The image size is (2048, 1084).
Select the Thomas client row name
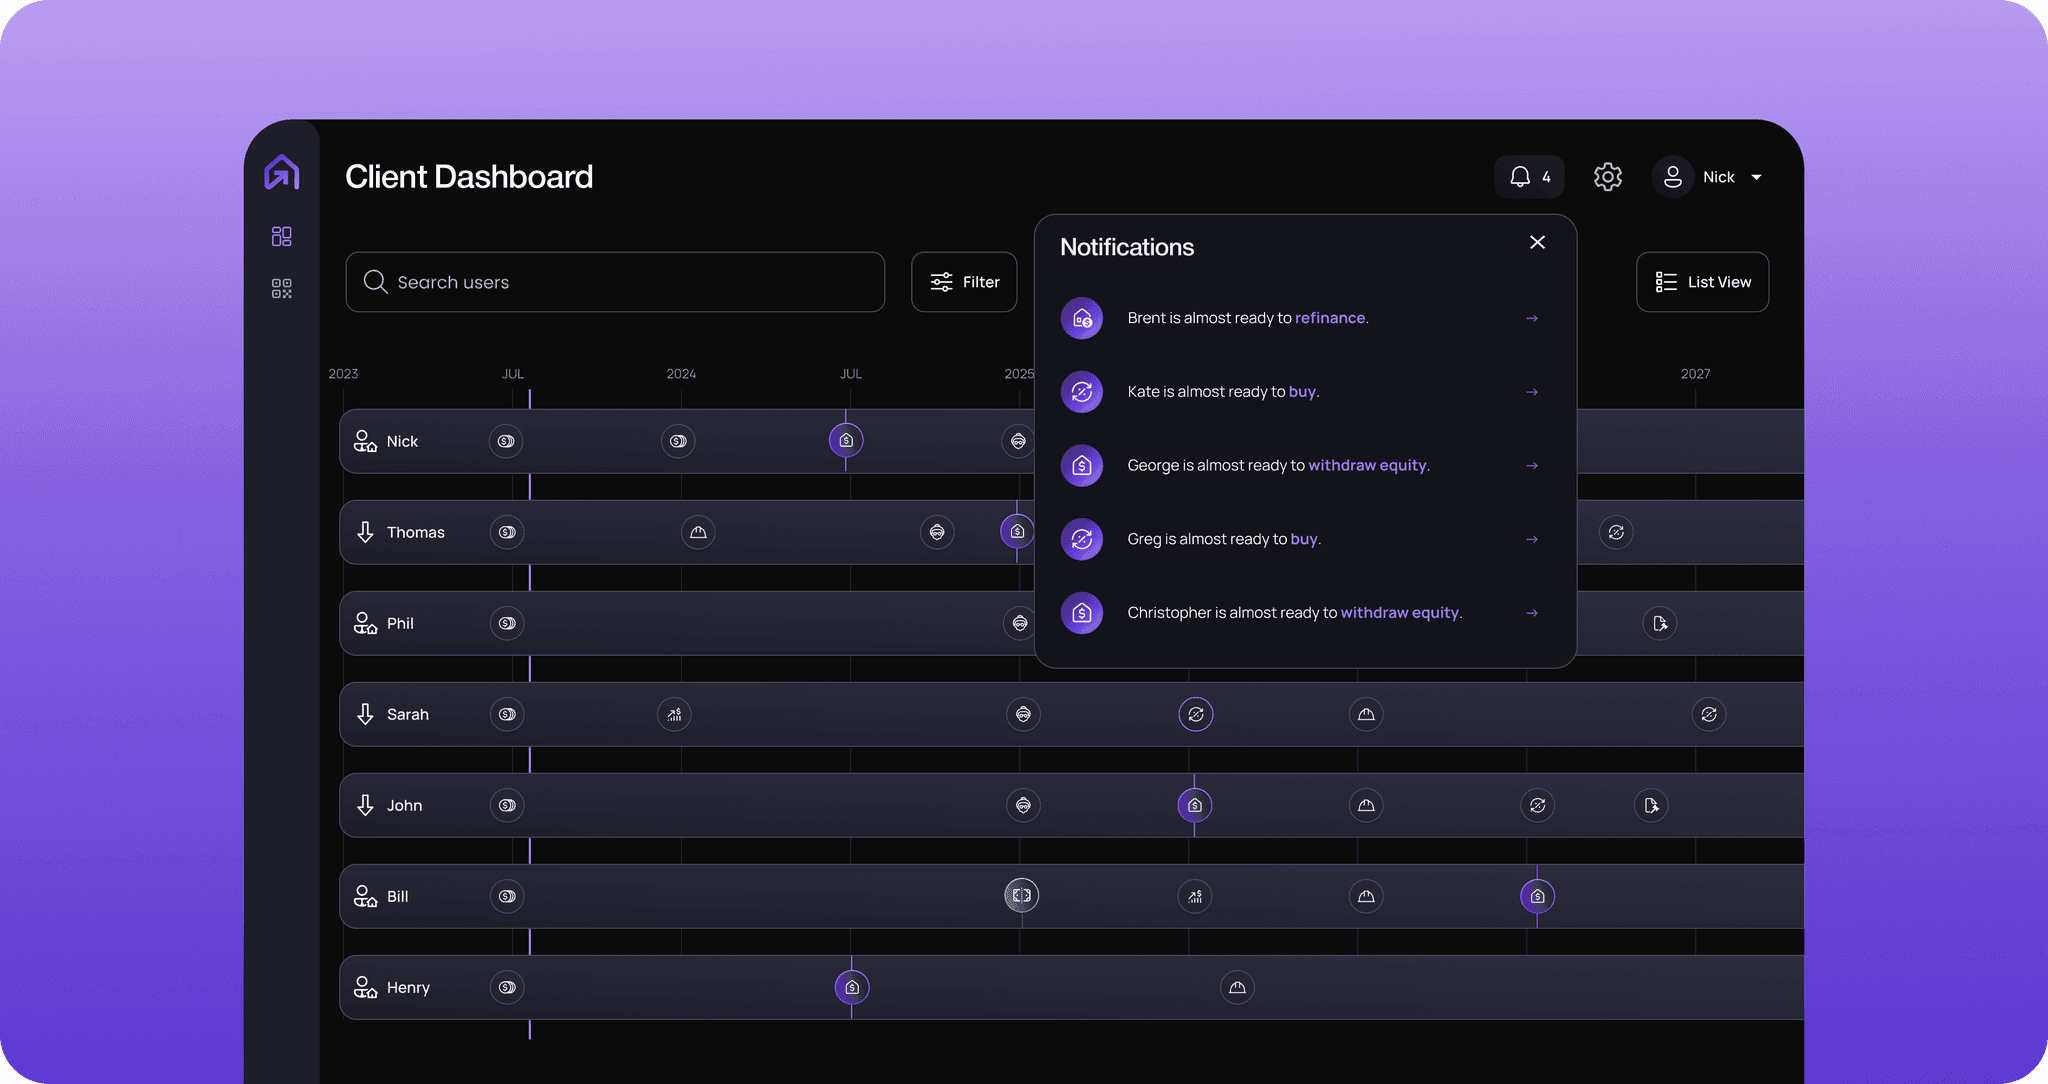[x=415, y=533]
